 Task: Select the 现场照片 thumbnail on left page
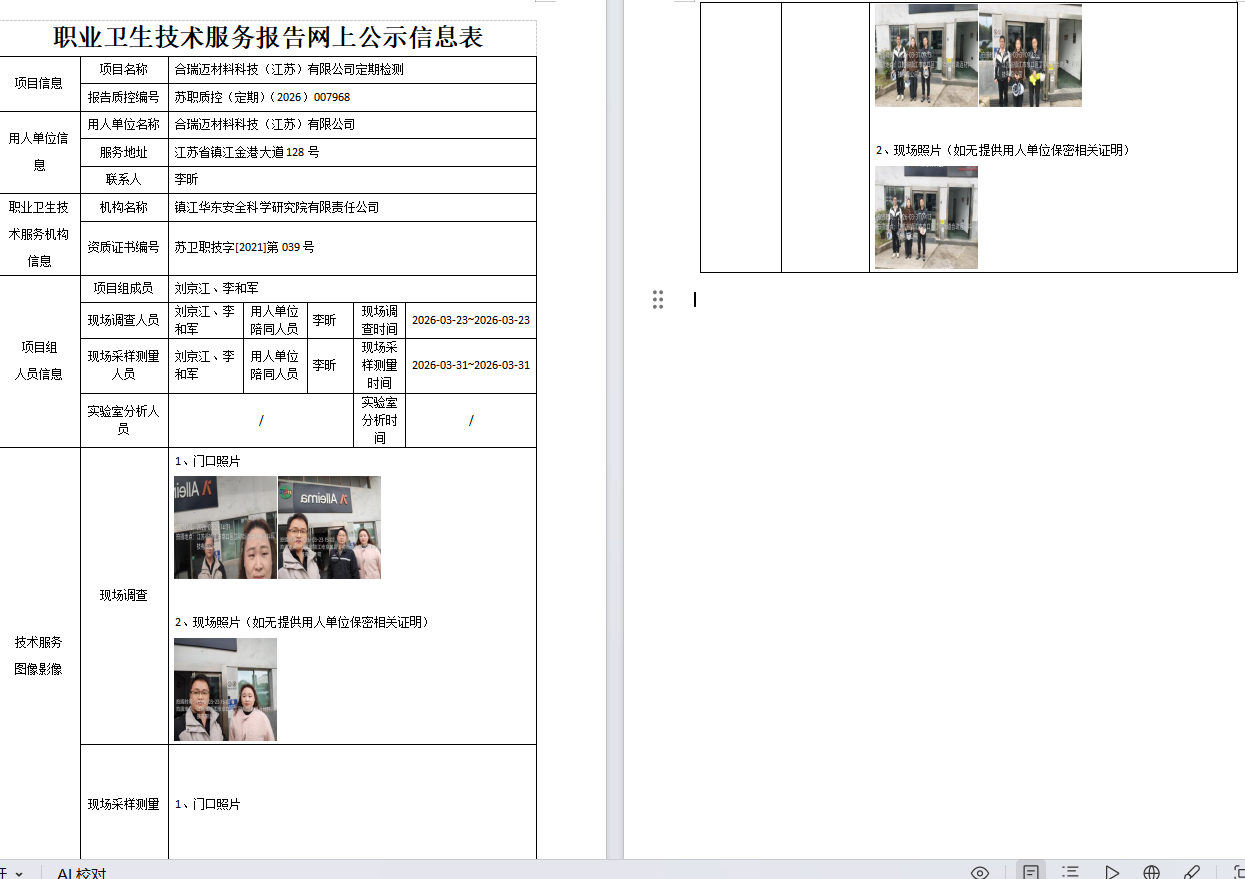pos(225,689)
